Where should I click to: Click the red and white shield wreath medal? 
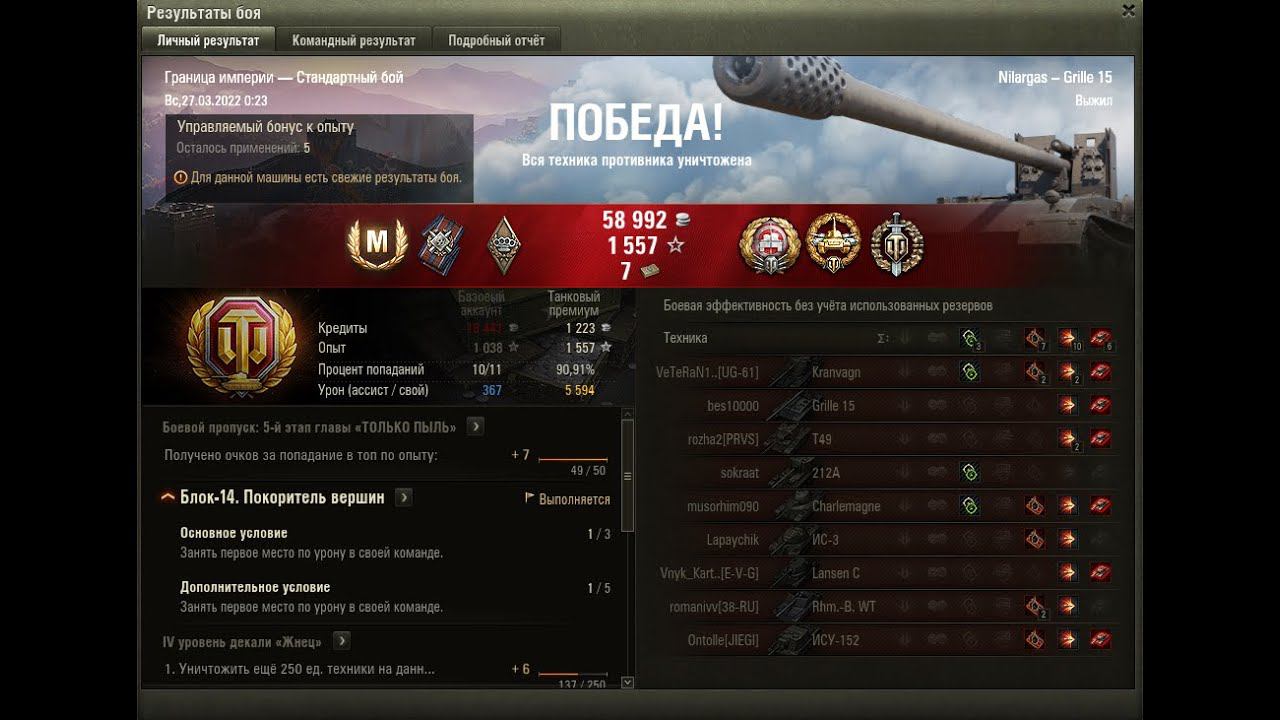[x=768, y=245]
